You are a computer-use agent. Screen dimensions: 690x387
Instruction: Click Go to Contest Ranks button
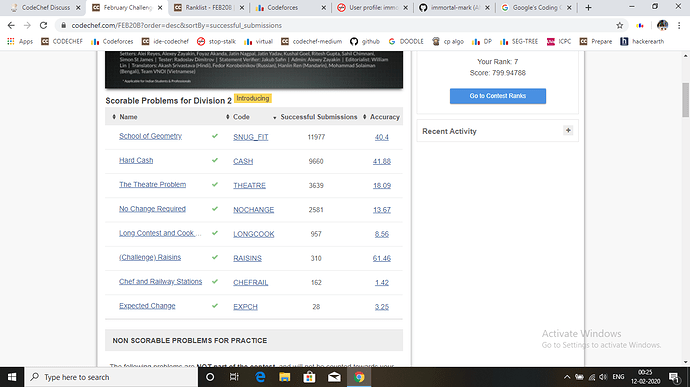(x=498, y=96)
